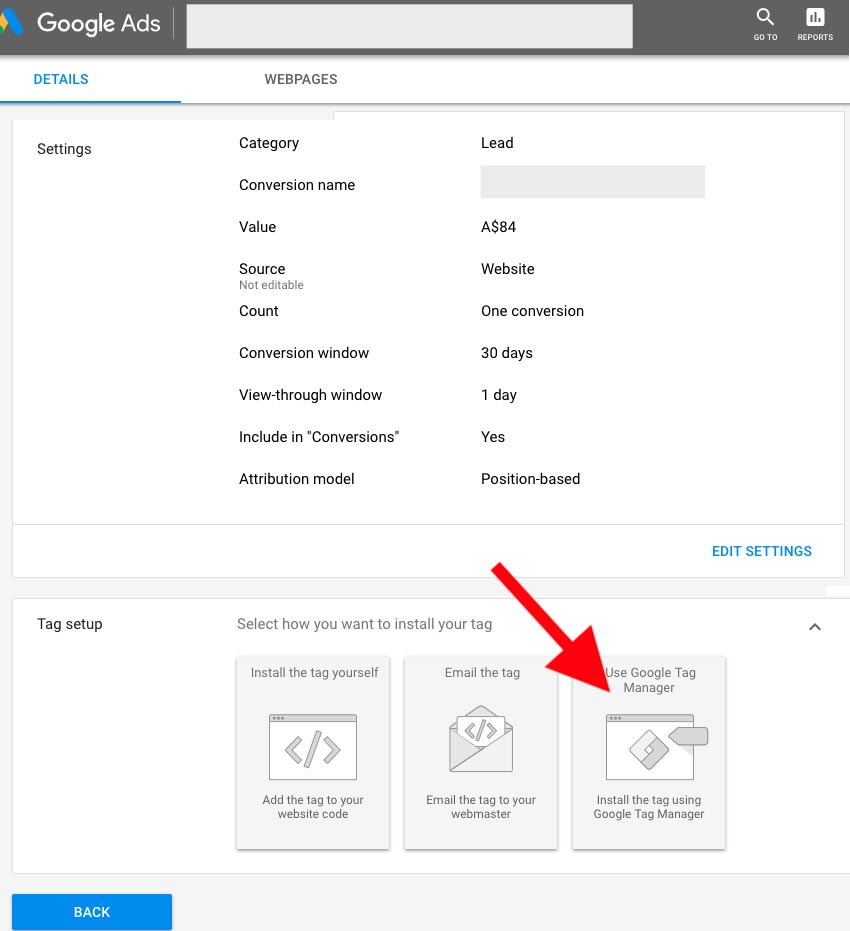The width and height of the screenshot is (850, 931).
Task: Collapse the Tag setup section chevron
Action: pos(815,627)
